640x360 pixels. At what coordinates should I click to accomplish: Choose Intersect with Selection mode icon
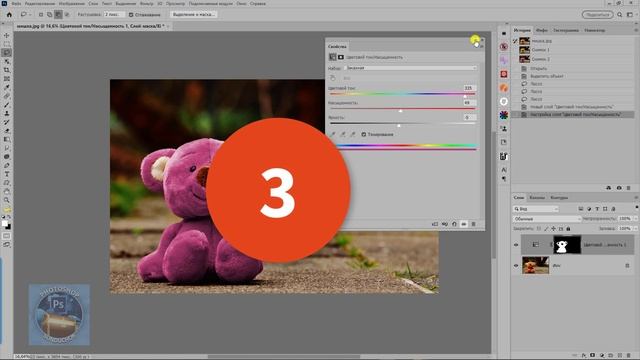point(67,14)
